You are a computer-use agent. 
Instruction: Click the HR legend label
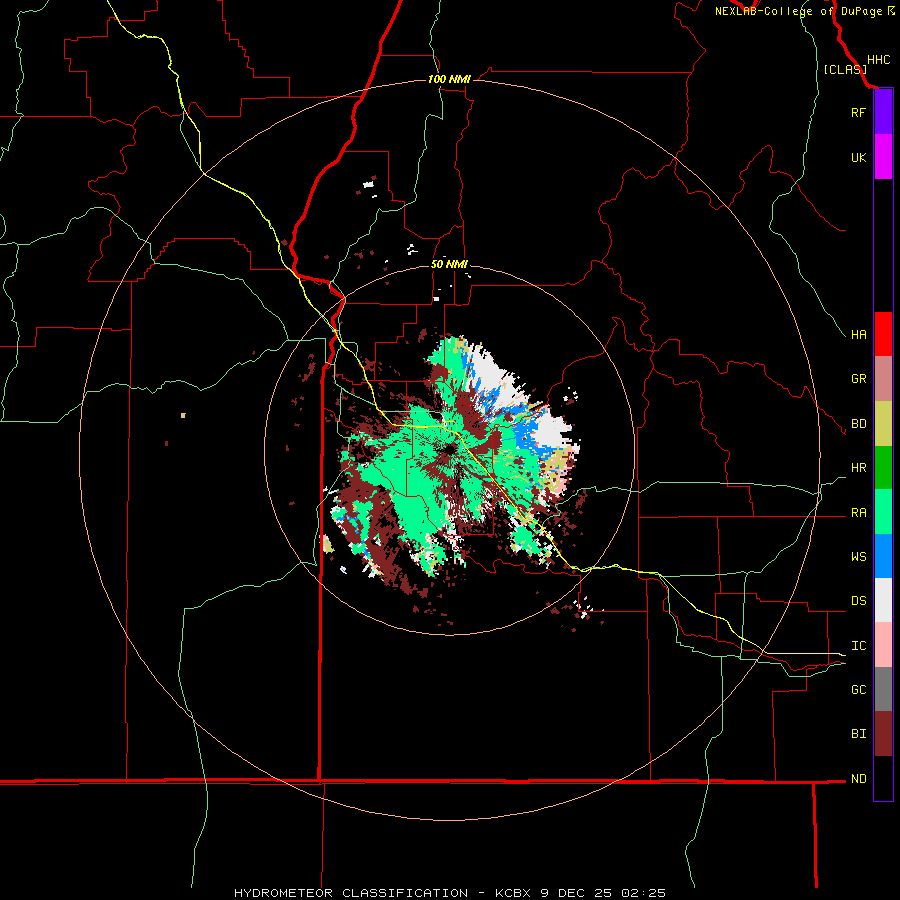pos(858,467)
